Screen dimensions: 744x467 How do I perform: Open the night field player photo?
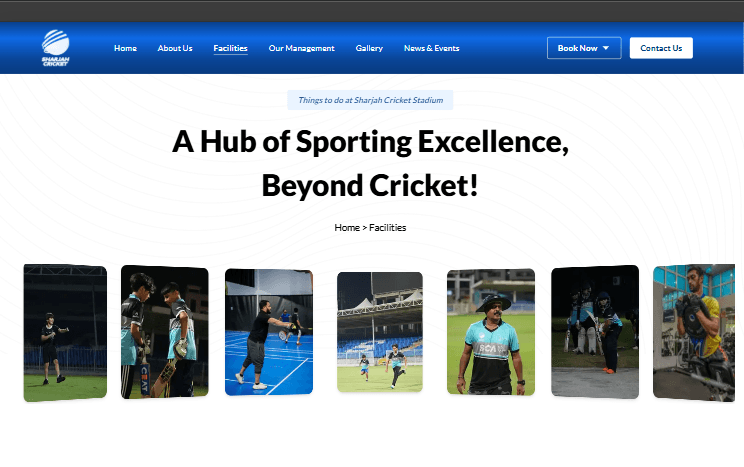tap(65, 333)
